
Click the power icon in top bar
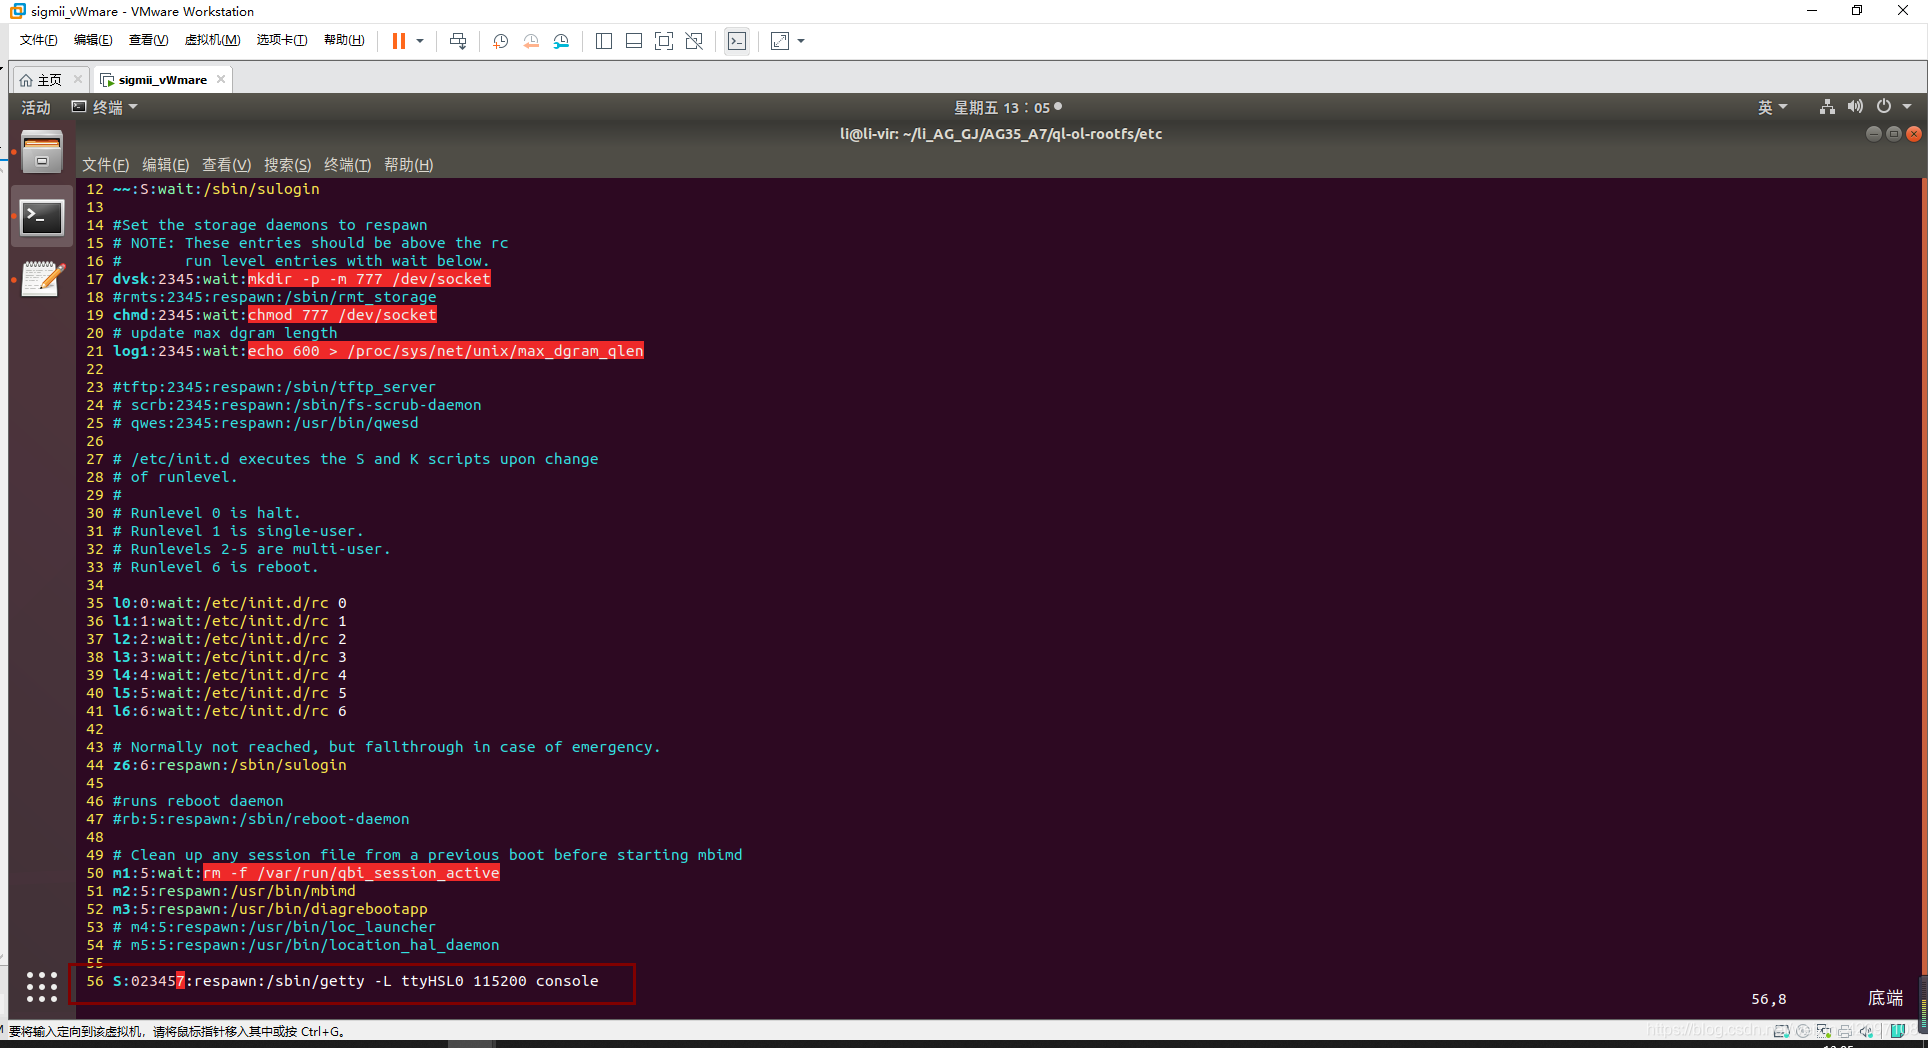click(1884, 107)
